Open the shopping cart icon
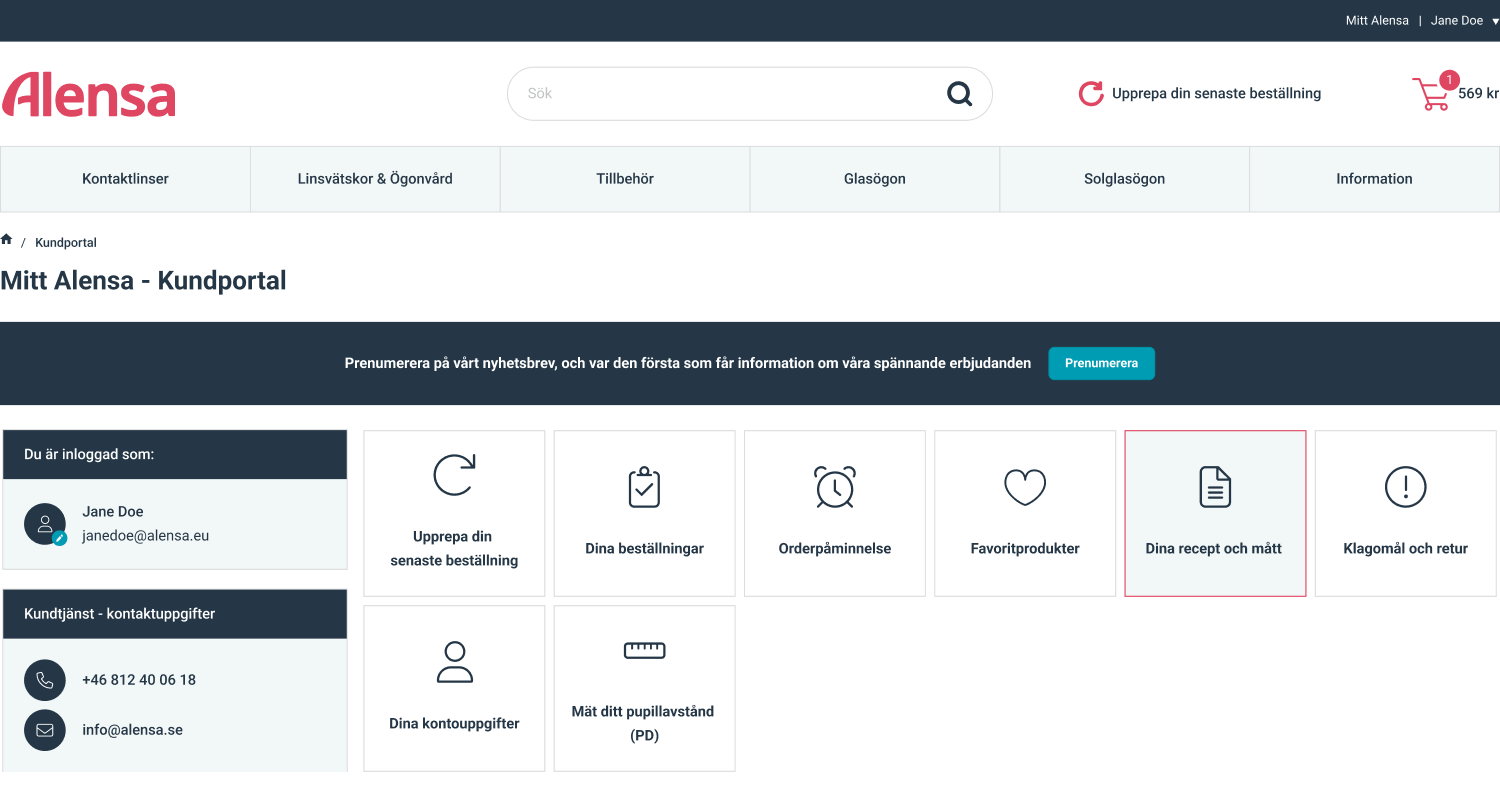The image size is (1500, 793). coord(1430,95)
